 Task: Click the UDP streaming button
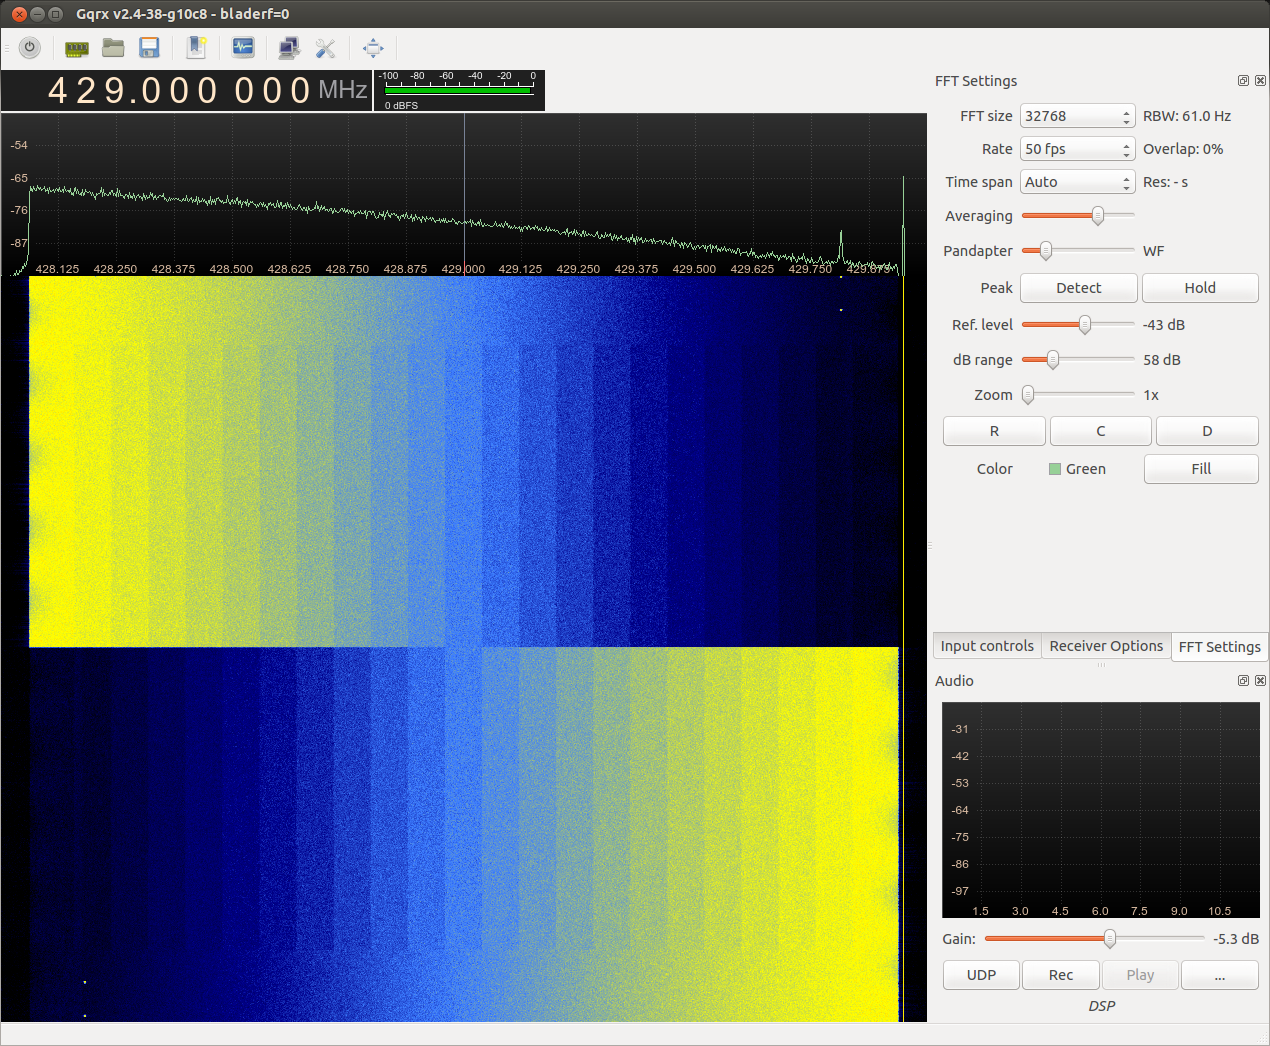(981, 975)
